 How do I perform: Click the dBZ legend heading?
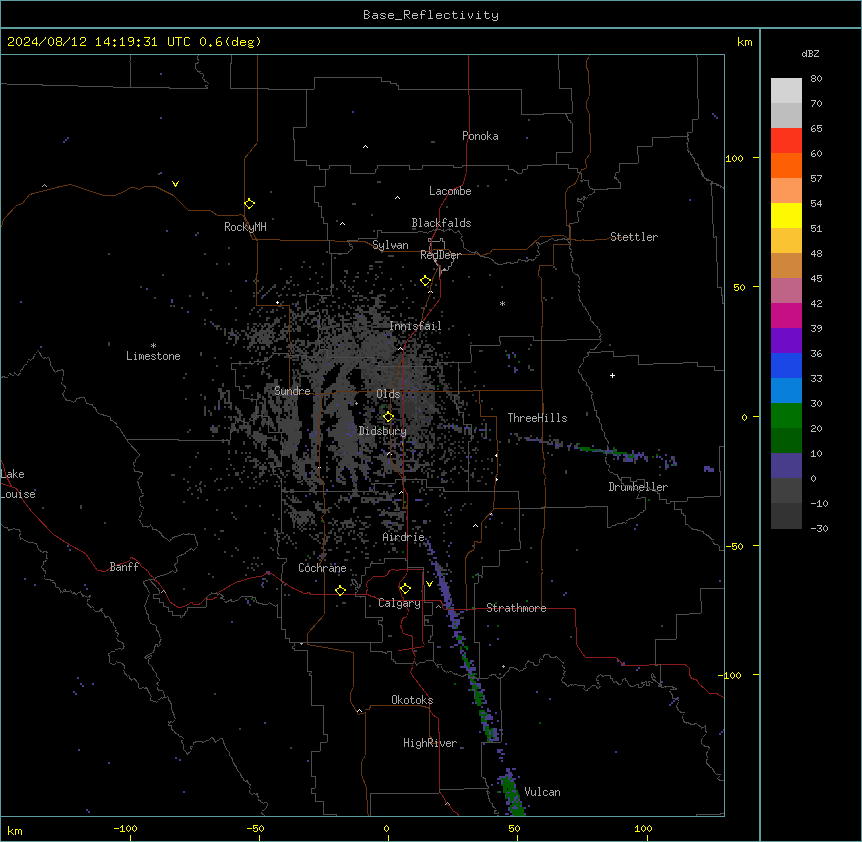coord(810,53)
